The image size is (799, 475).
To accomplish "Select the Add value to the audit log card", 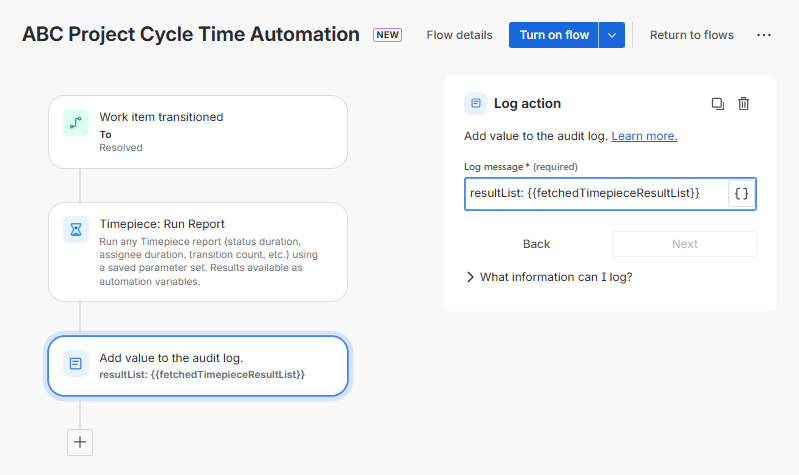I will pyautogui.click(x=198, y=366).
